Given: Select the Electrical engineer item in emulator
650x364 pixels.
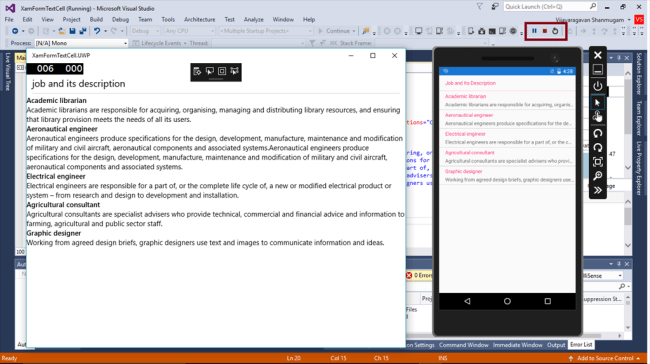Looking at the screenshot, I should click(x=507, y=138).
